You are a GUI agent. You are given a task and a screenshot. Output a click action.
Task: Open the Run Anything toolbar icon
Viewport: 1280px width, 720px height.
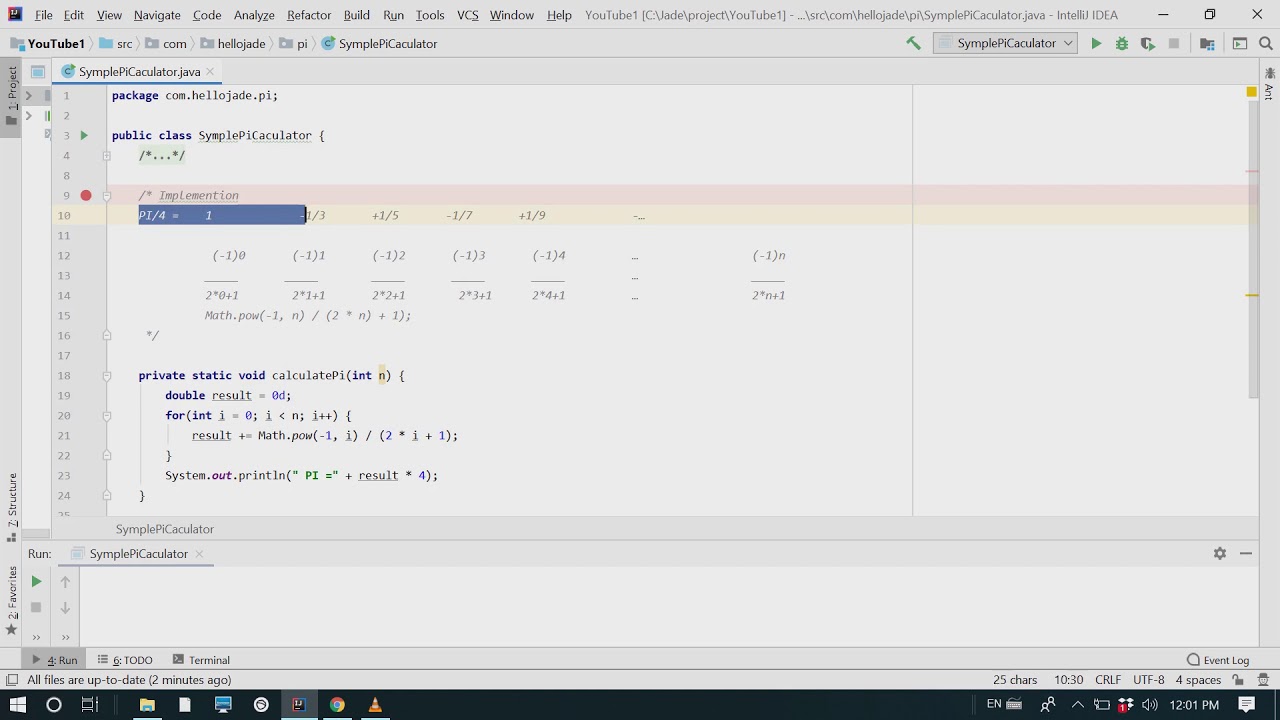pyautogui.click(x=1240, y=43)
